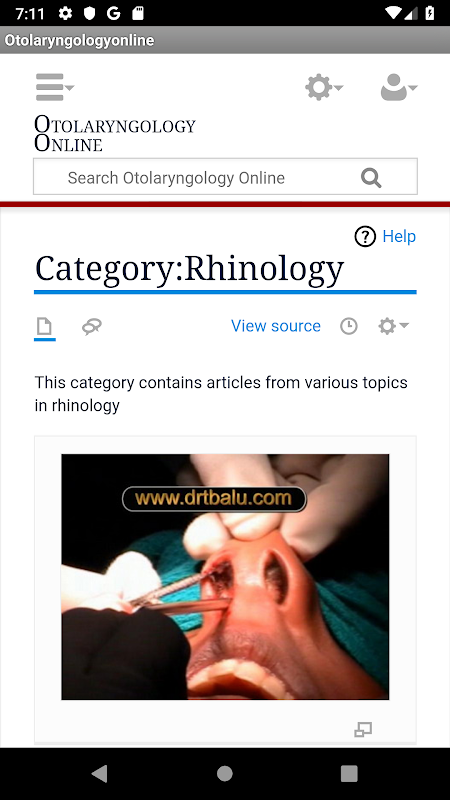Click the question mark help icon
Image resolution: width=450 pixels, height=800 pixels.
coord(365,237)
